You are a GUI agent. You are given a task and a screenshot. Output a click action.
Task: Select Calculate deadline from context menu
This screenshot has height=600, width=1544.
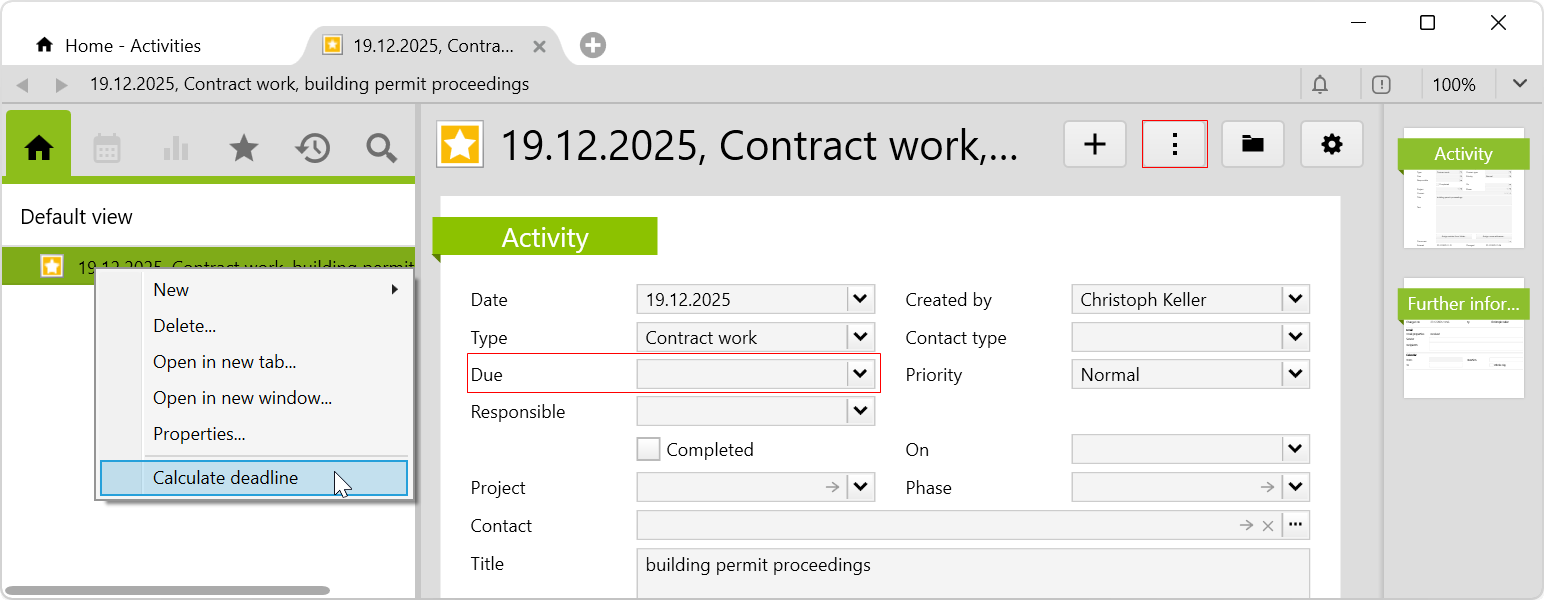(x=225, y=478)
